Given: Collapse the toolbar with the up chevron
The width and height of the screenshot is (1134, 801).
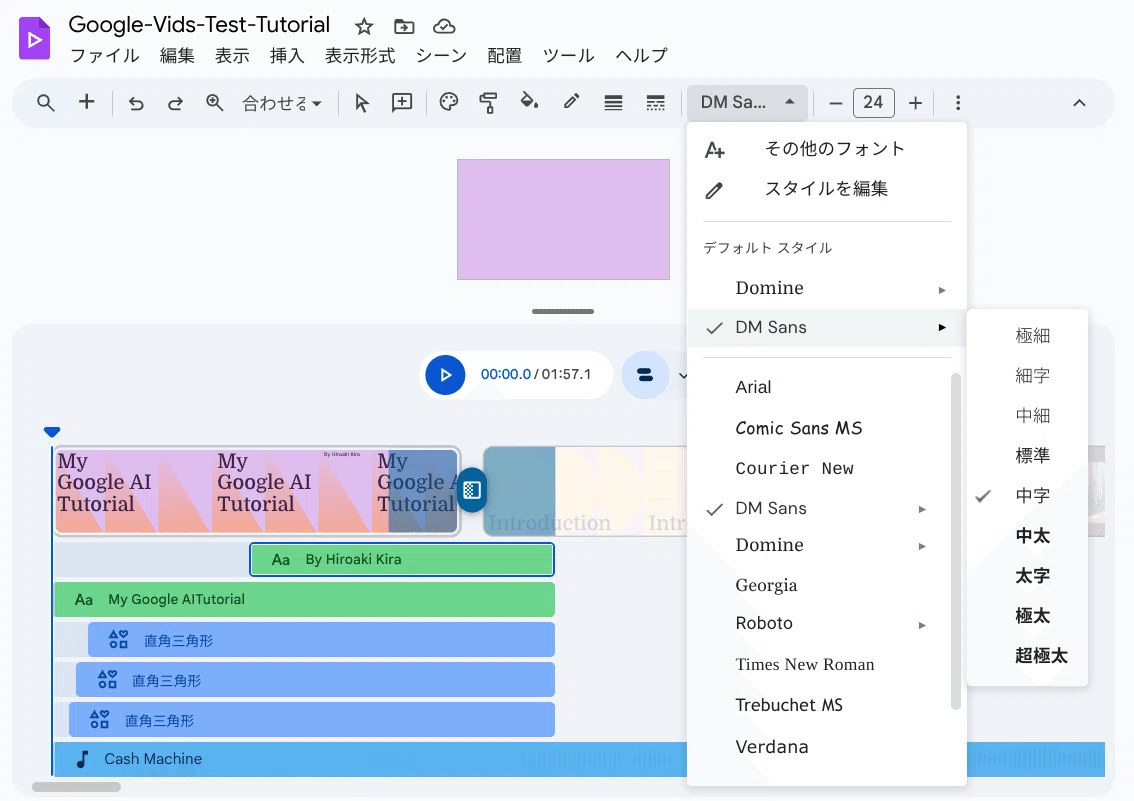Looking at the screenshot, I should click(1079, 103).
